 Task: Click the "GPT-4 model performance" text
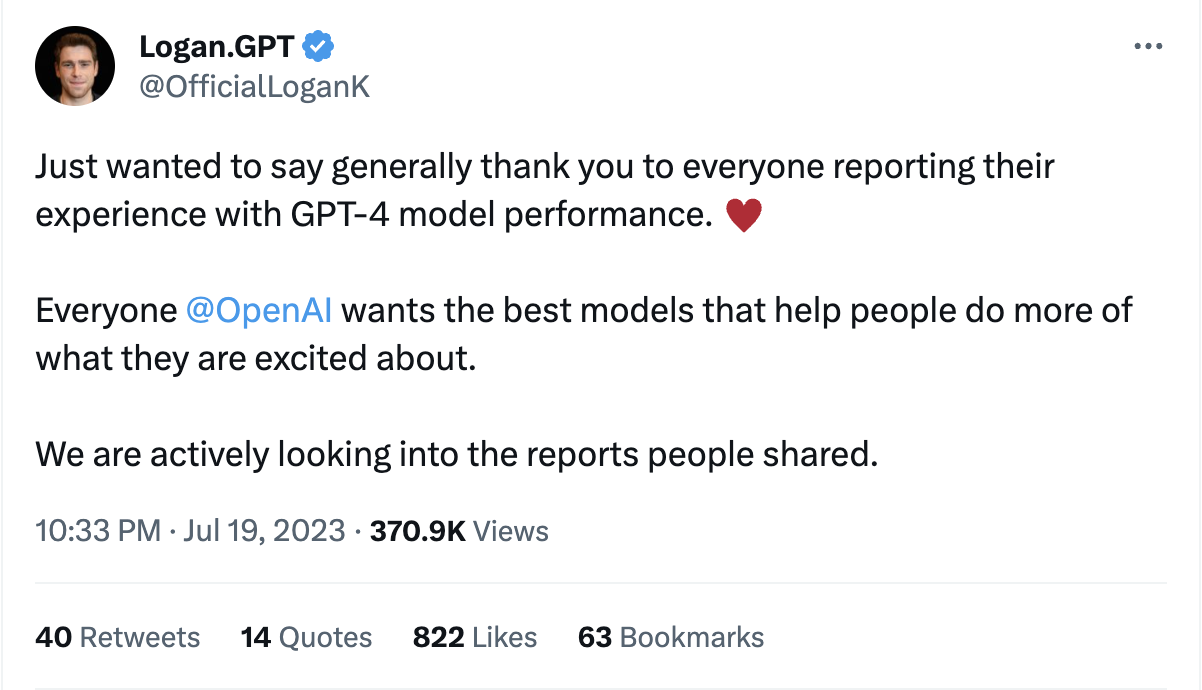467,215
